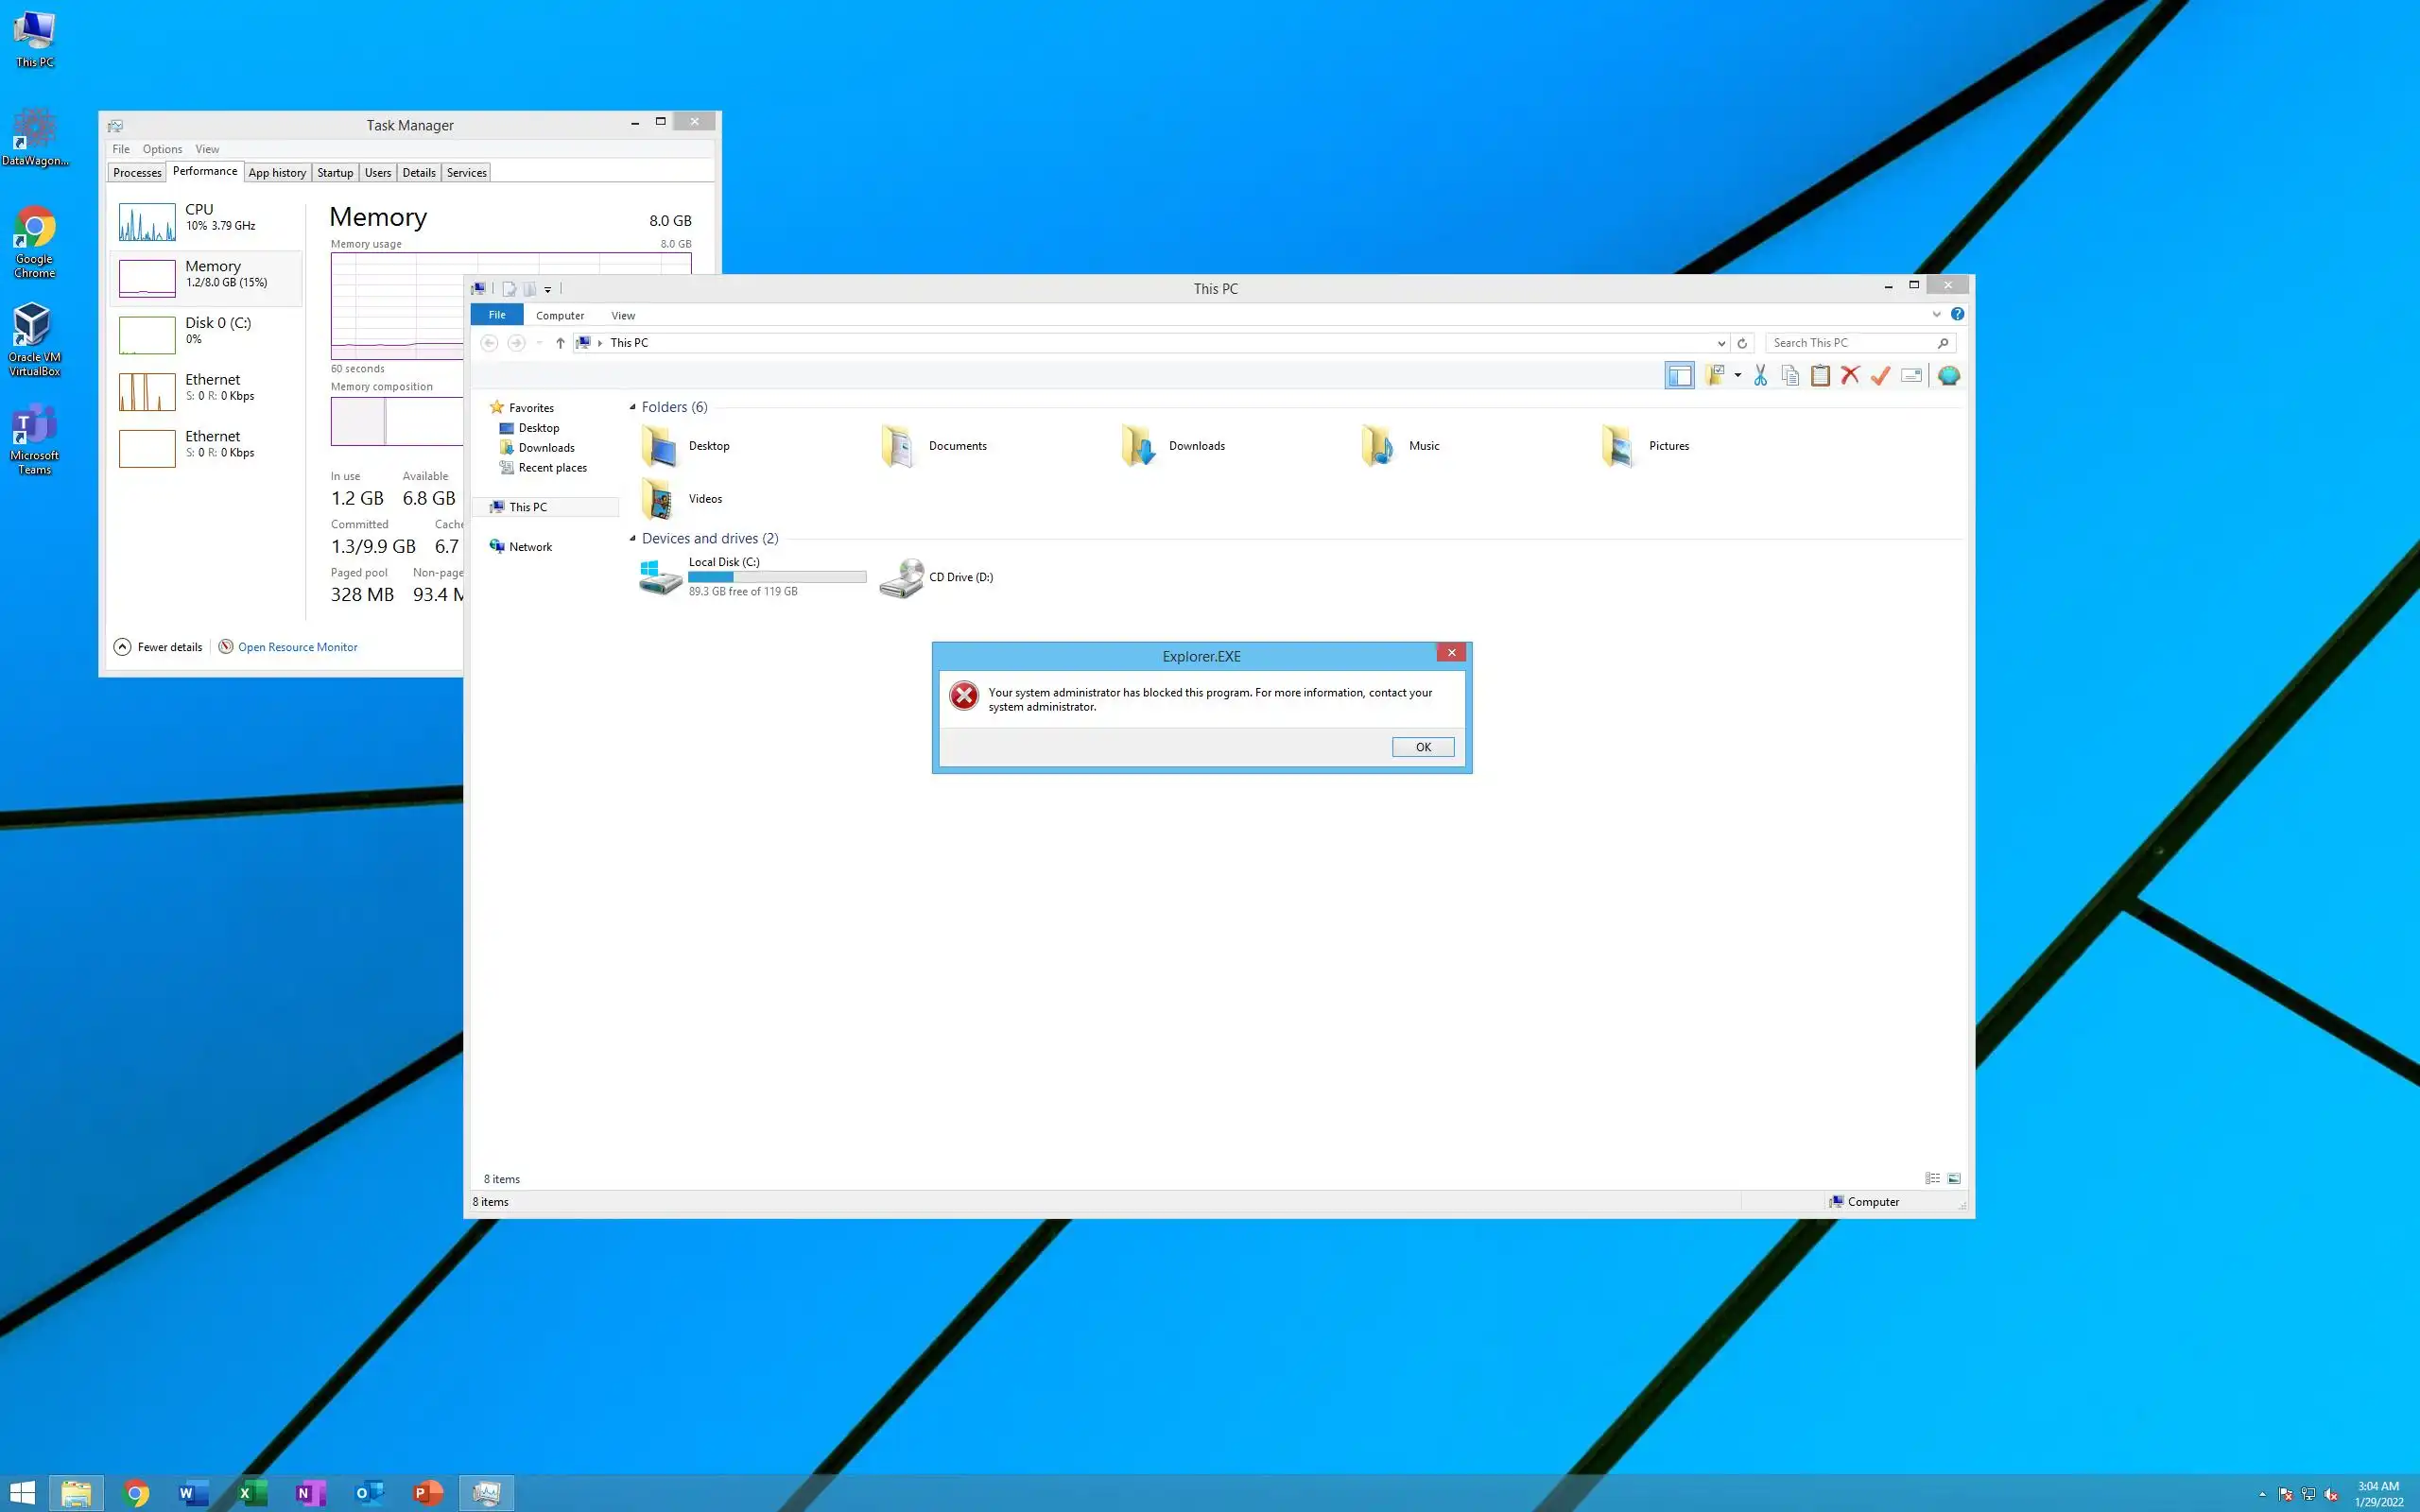
Task: Open Resource Monitor link
Action: pos(297,647)
